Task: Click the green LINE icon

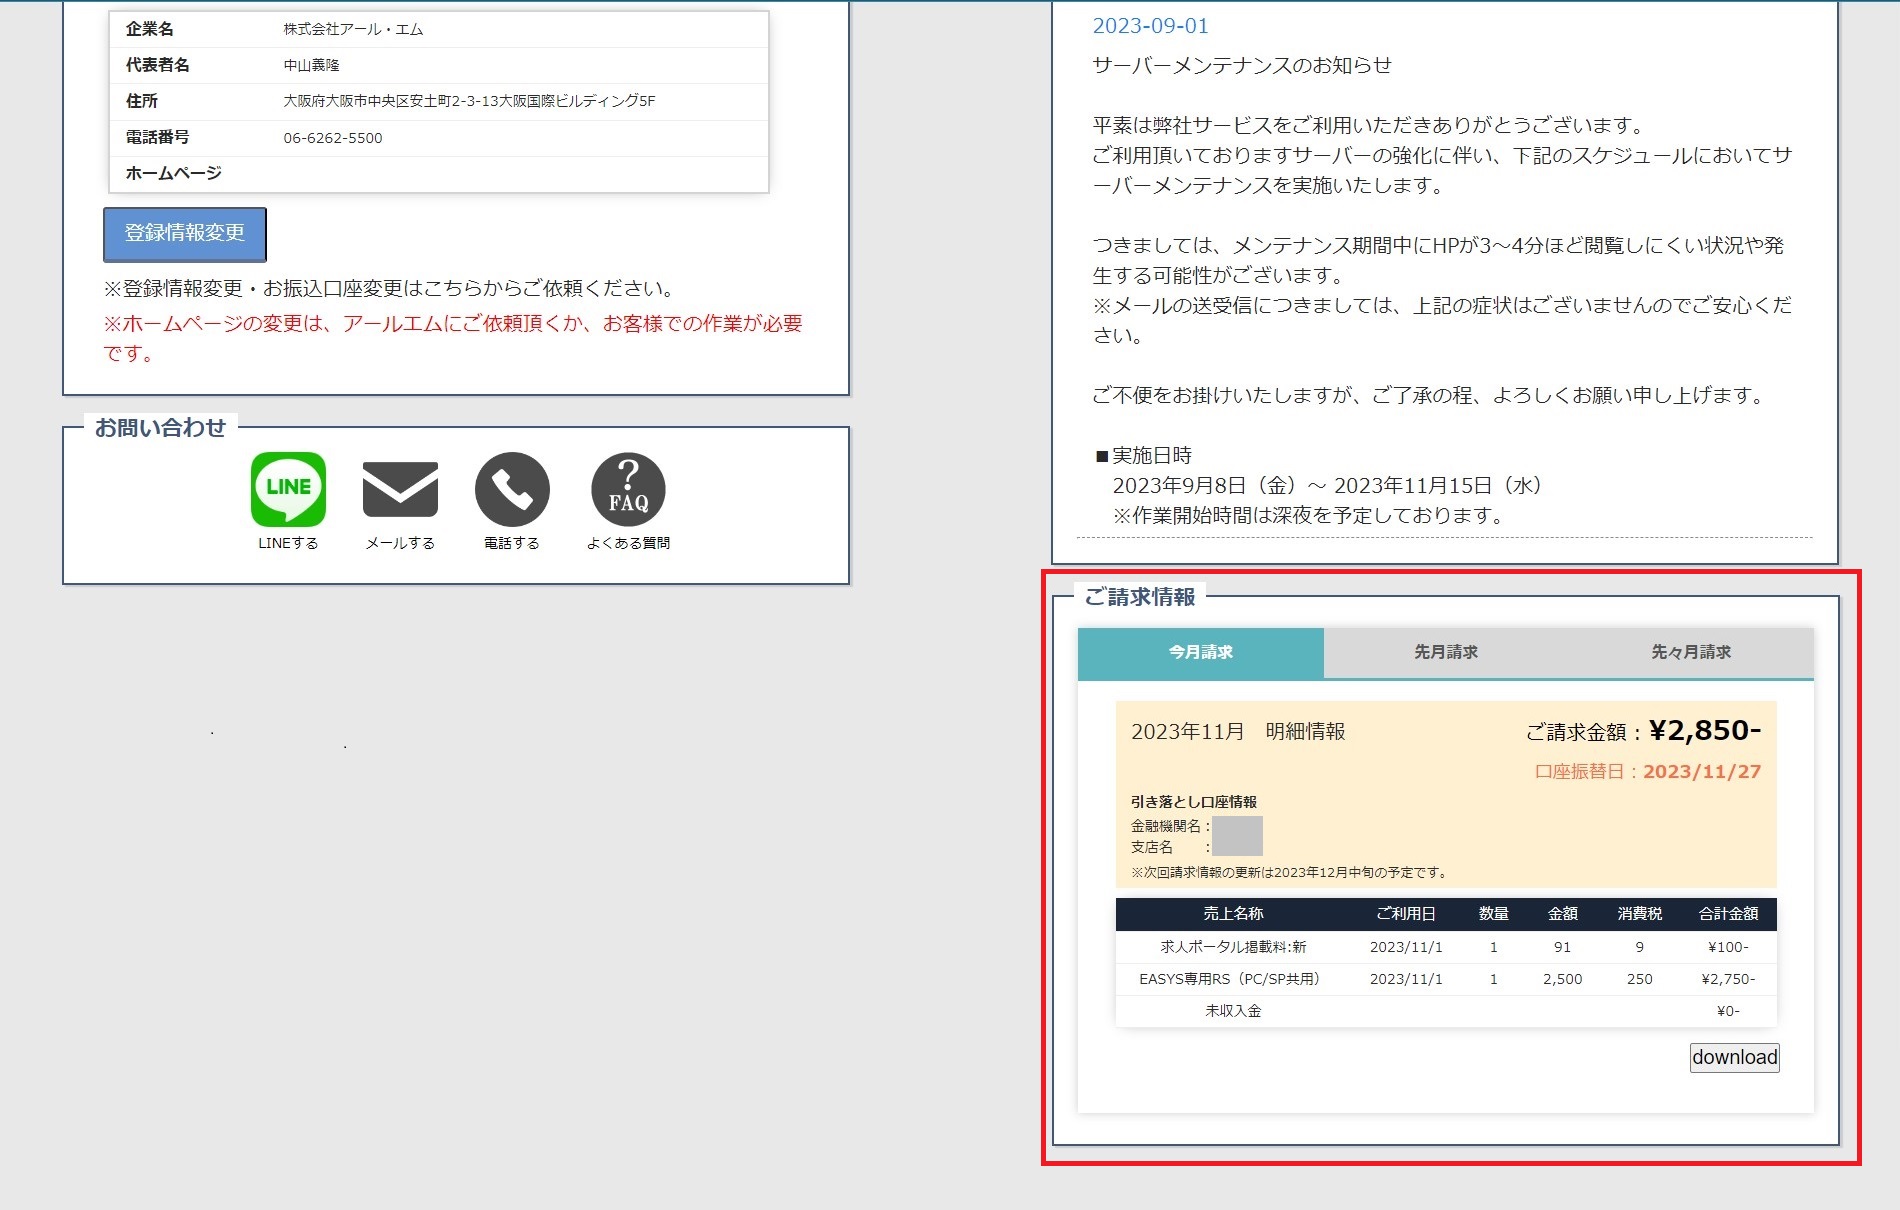Action: coord(288,489)
